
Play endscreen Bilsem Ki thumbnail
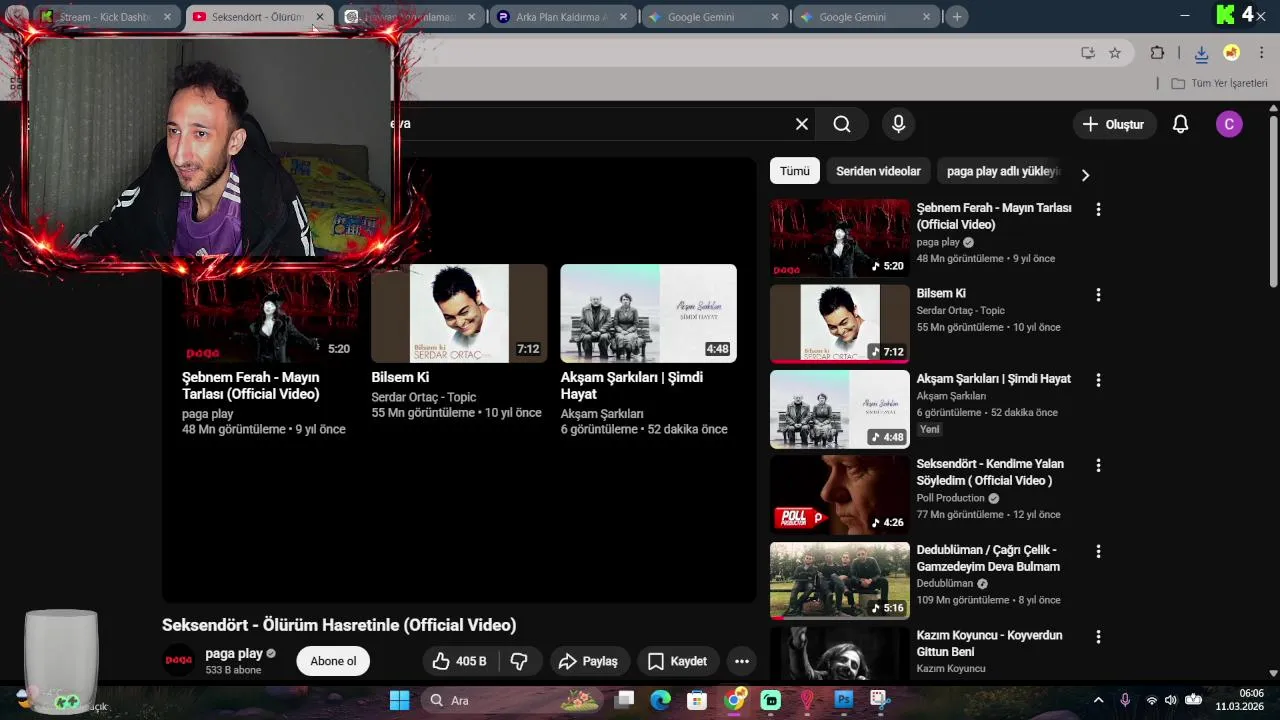click(x=459, y=313)
